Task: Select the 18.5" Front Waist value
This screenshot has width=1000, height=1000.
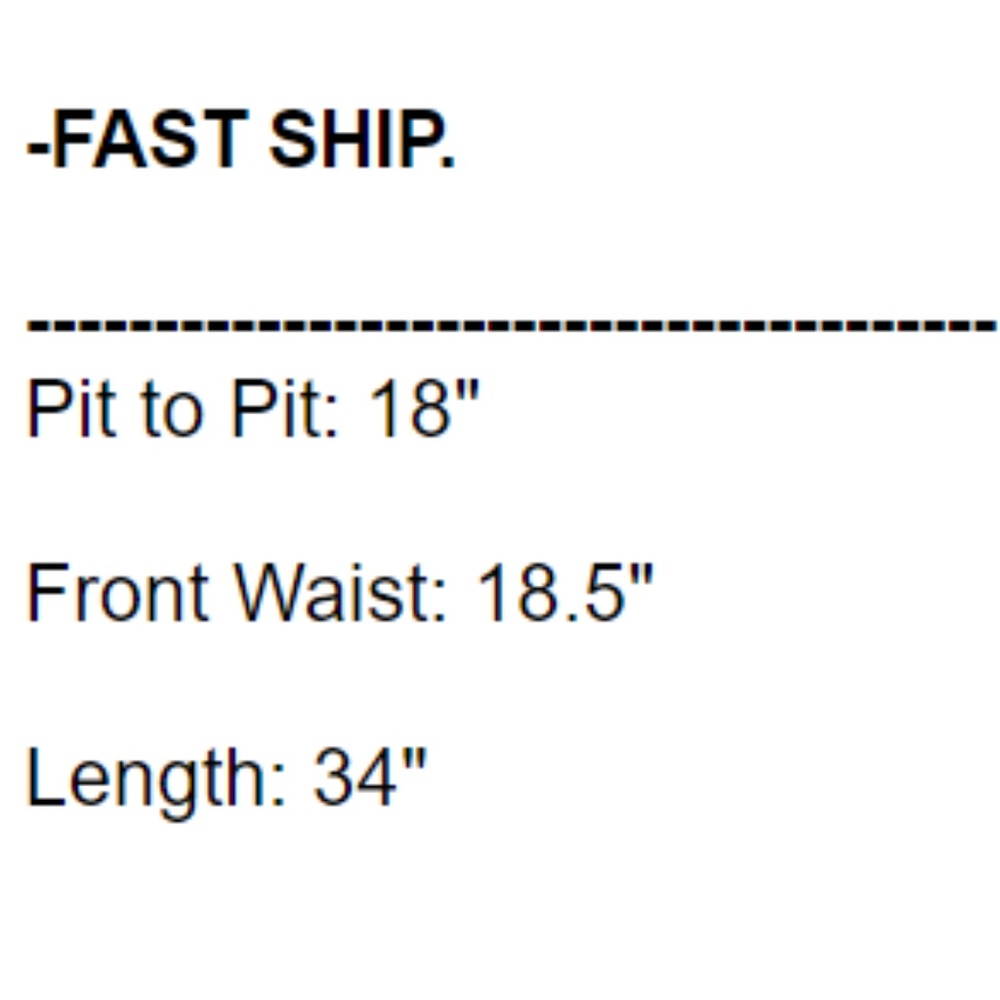Action: coord(566,592)
